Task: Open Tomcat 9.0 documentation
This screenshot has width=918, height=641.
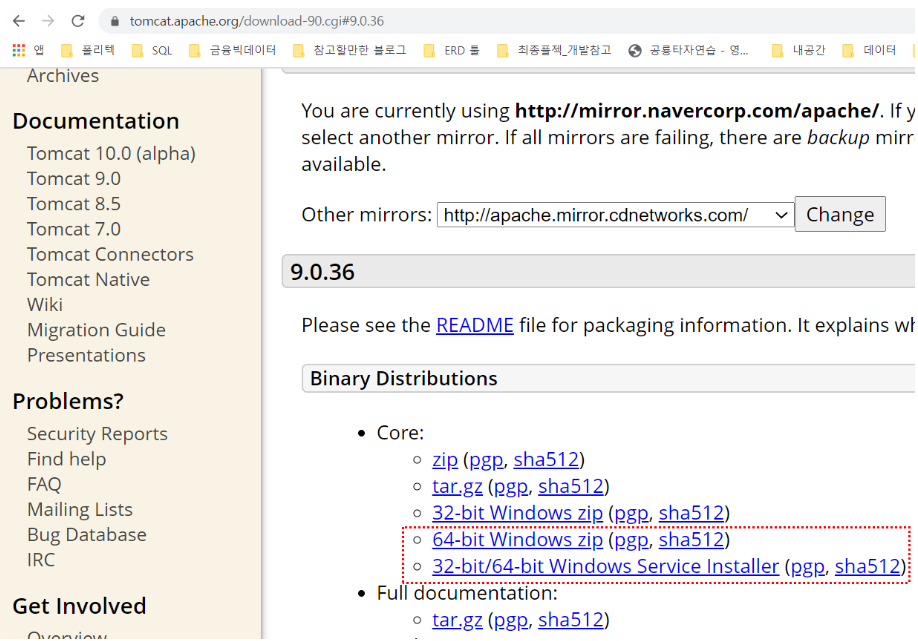Action: (x=74, y=179)
